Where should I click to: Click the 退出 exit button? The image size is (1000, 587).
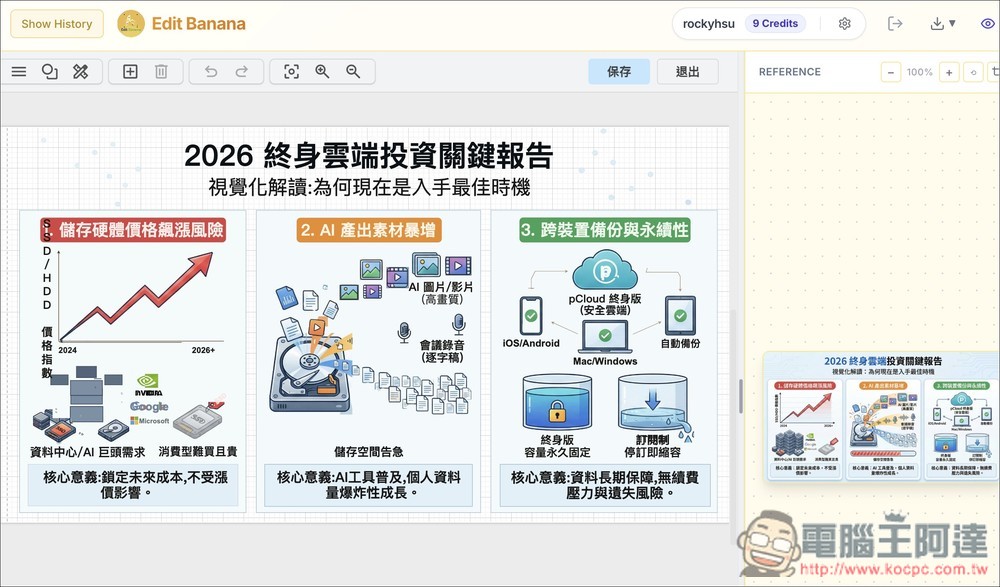pyautogui.click(x=687, y=71)
